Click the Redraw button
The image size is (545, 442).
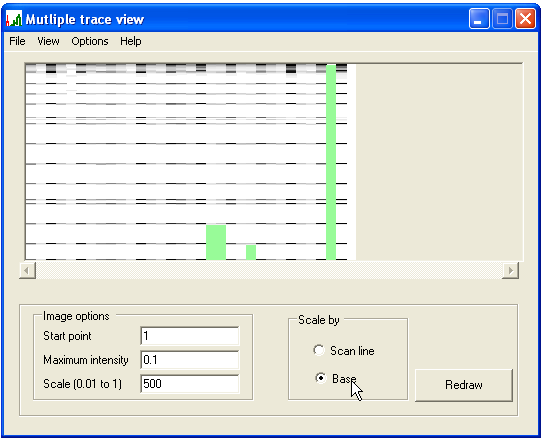464,385
